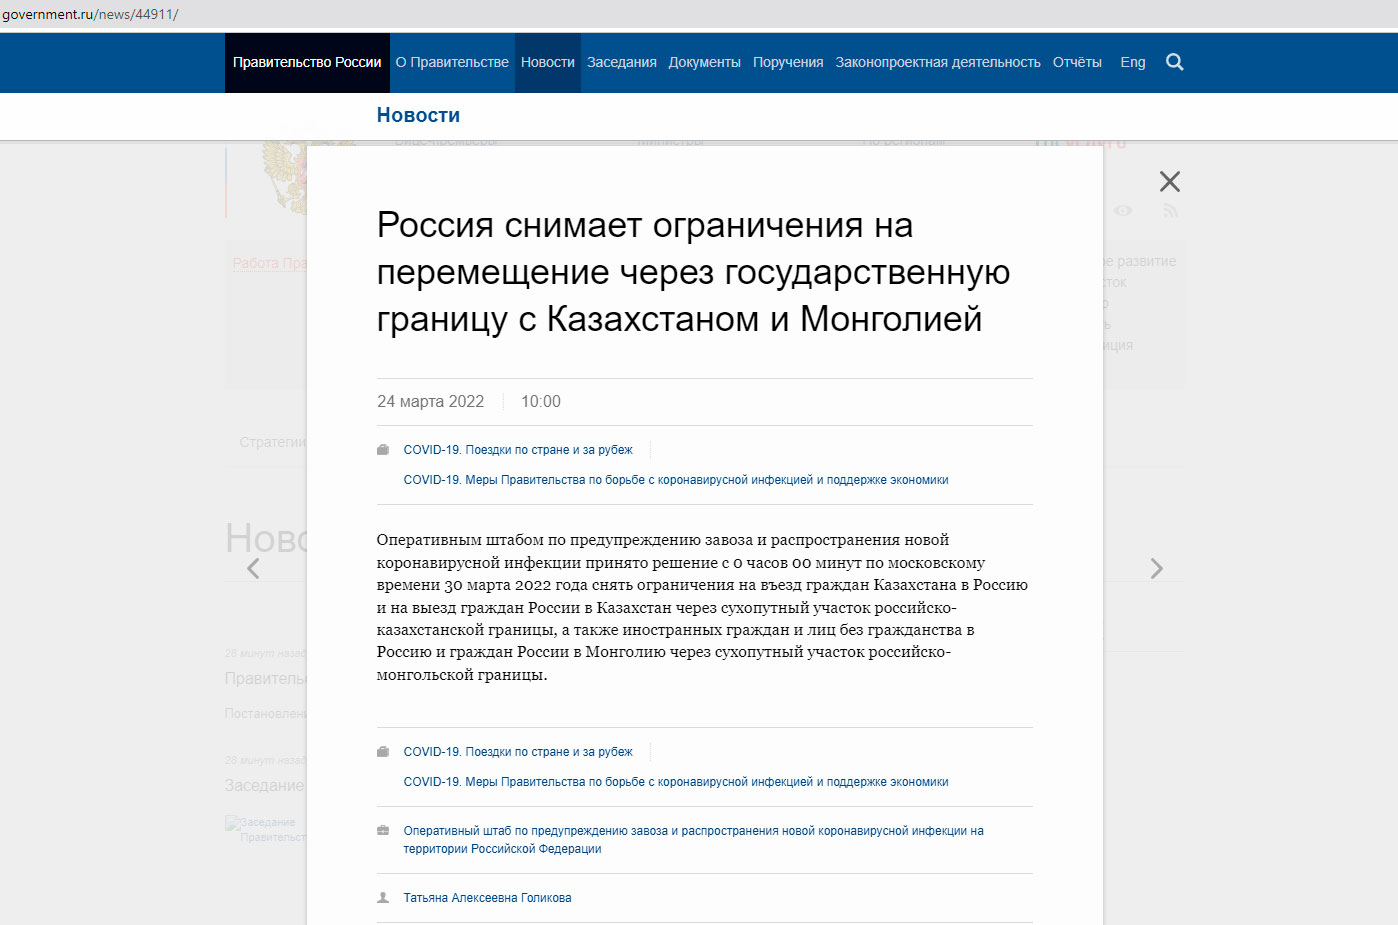
Task: Click the folder icon beside top COVID-19 tags
Action: coord(383,450)
